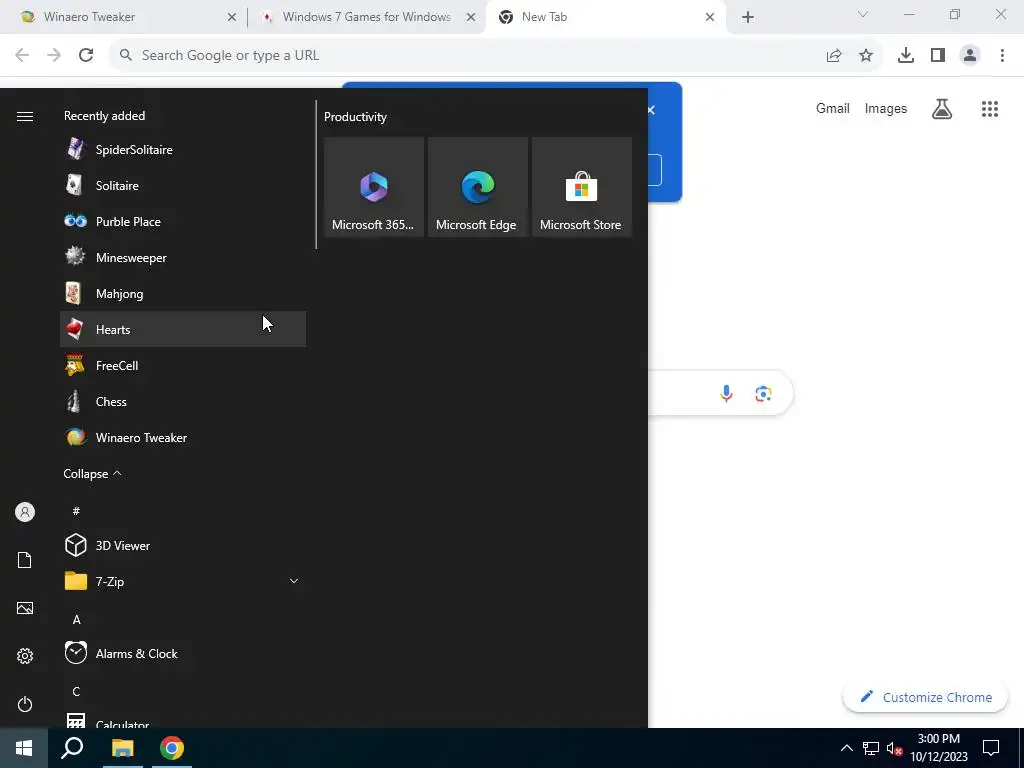The image size is (1024, 768).
Task: Click the Windows Start button
Action: (x=24, y=748)
